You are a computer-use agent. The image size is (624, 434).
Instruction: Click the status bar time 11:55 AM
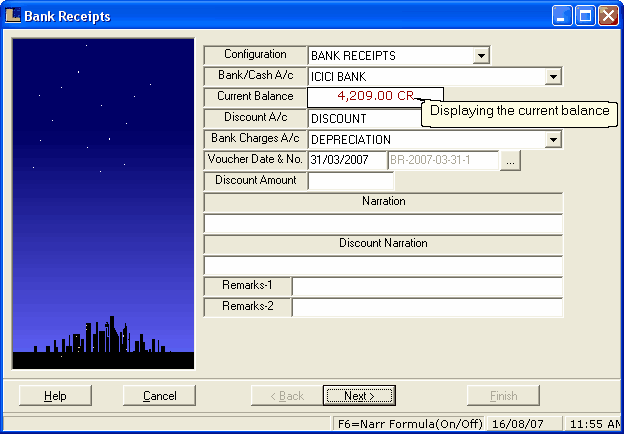coord(595,424)
